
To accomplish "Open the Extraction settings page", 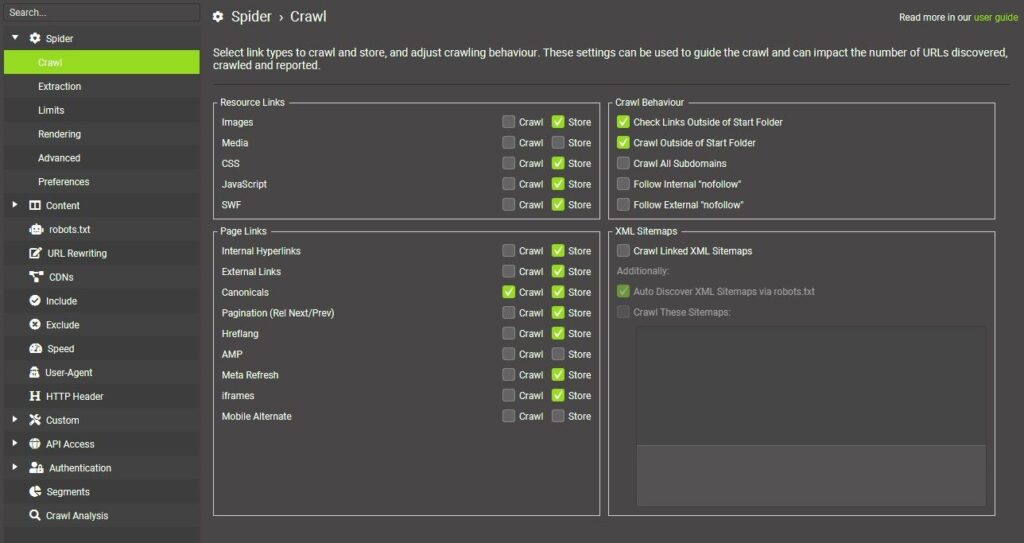I will click(x=59, y=86).
